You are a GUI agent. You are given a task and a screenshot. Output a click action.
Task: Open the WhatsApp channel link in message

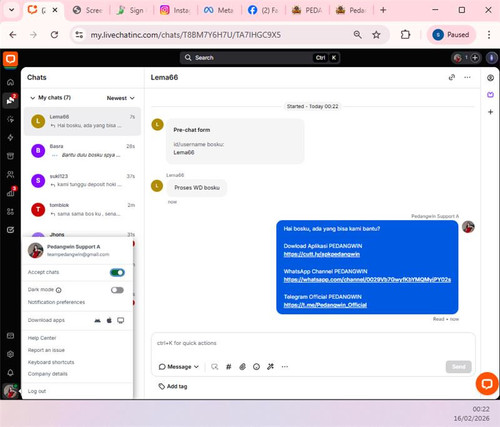tap(367, 279)
